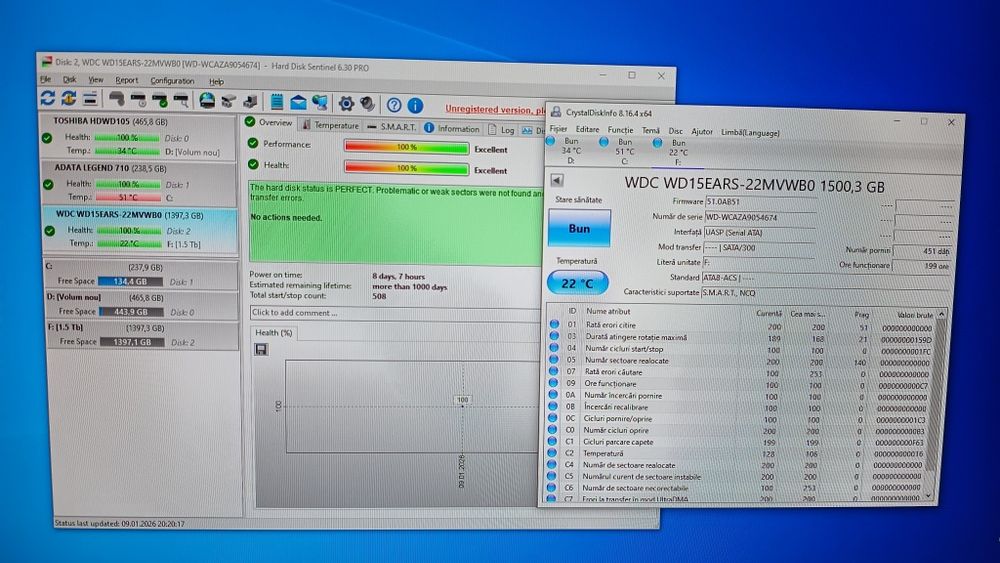
Task: Click the floppy save icon in Health graph
Action: [x=260, y=349]
